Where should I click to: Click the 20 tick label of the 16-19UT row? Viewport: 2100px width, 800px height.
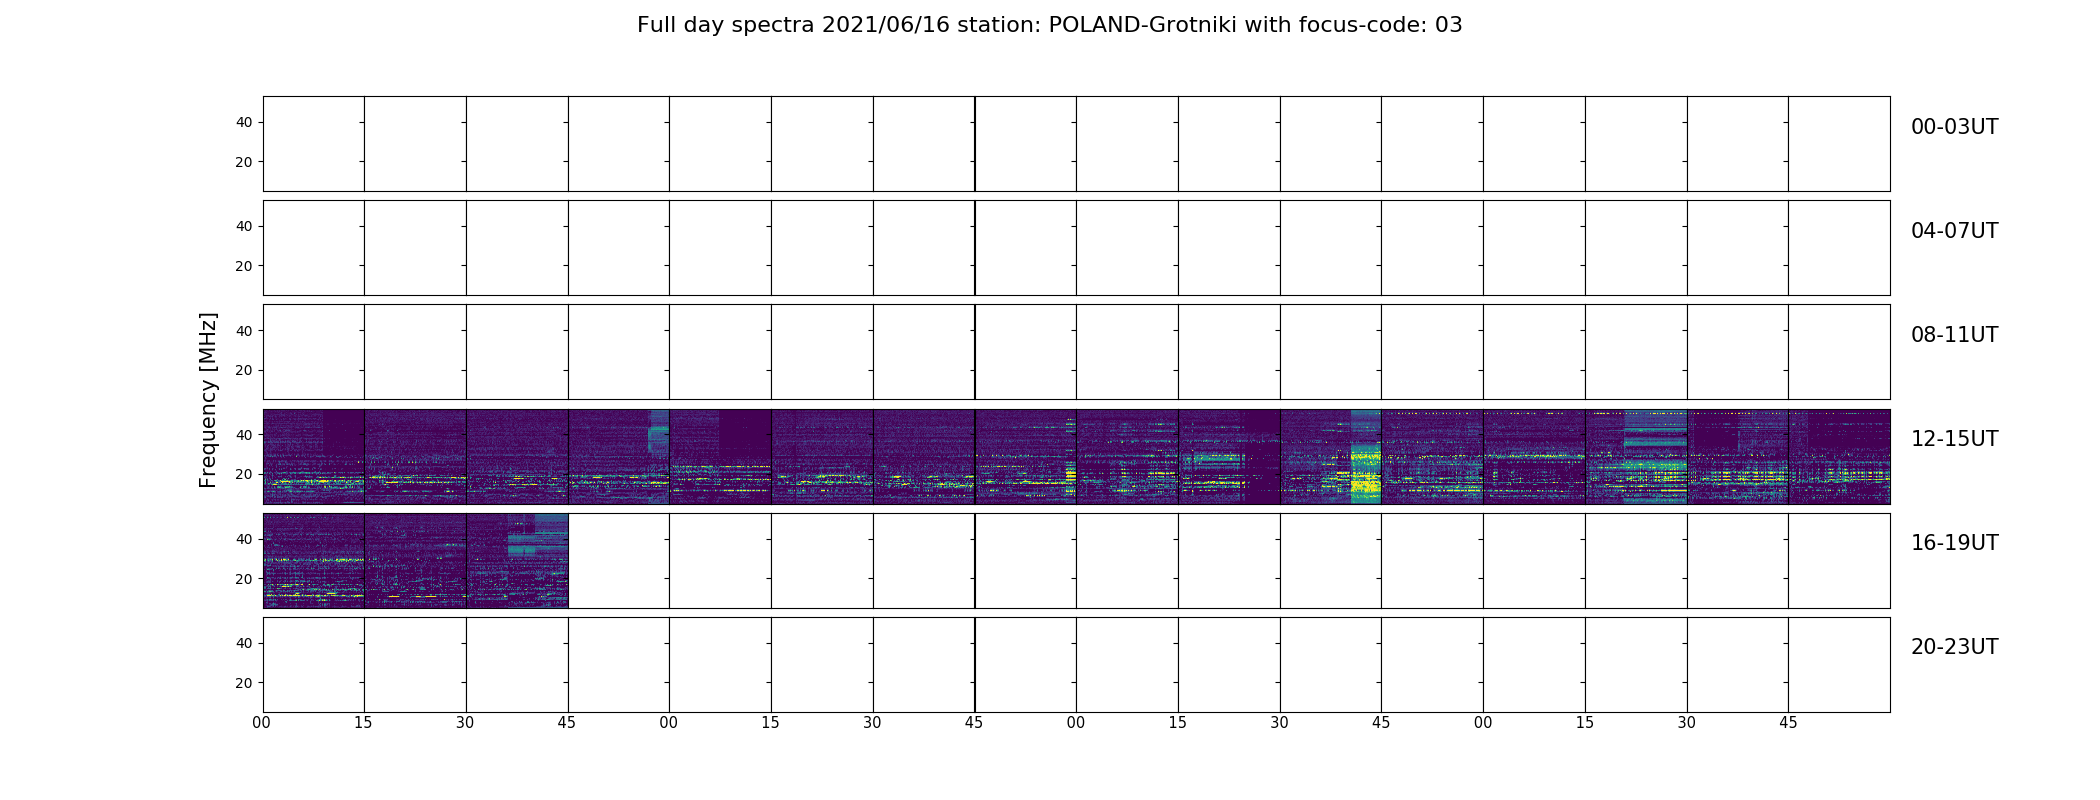pyautogui.click(x=244, y=579)
